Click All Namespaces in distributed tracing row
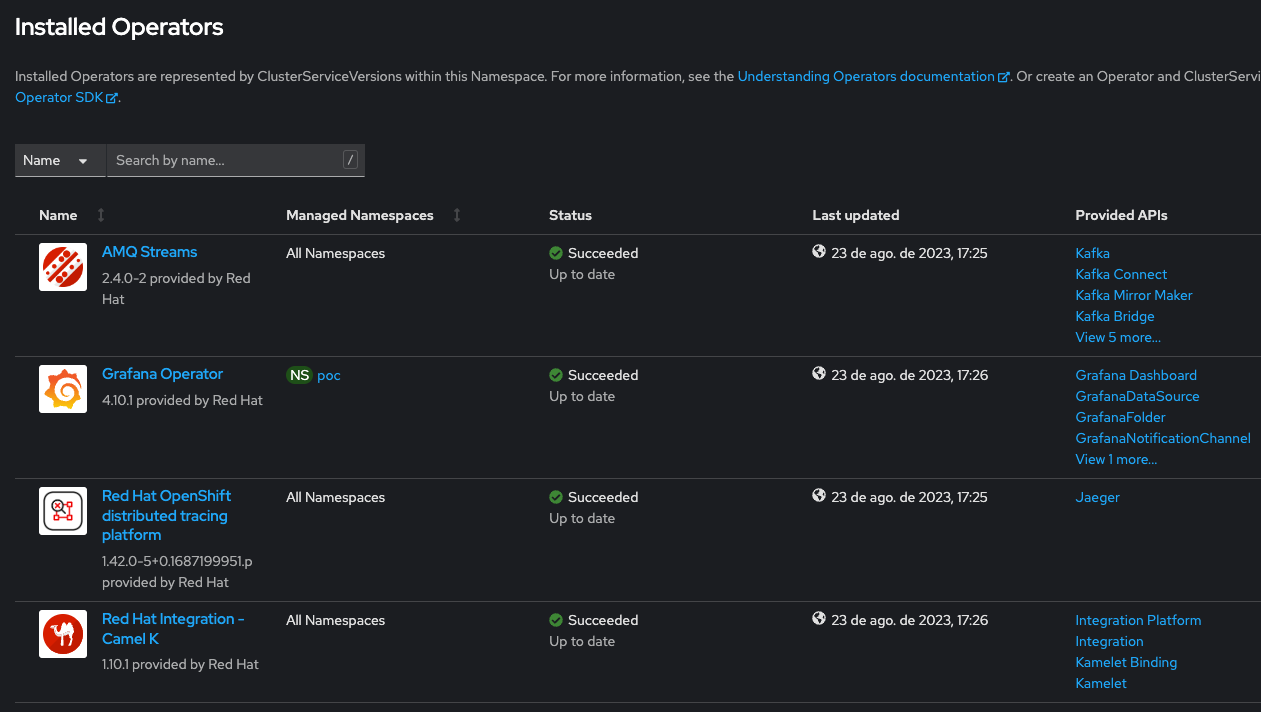Image resolution: width=1261 pixels, height=712 pixels. pyautogui.click(x=335, y=497)
